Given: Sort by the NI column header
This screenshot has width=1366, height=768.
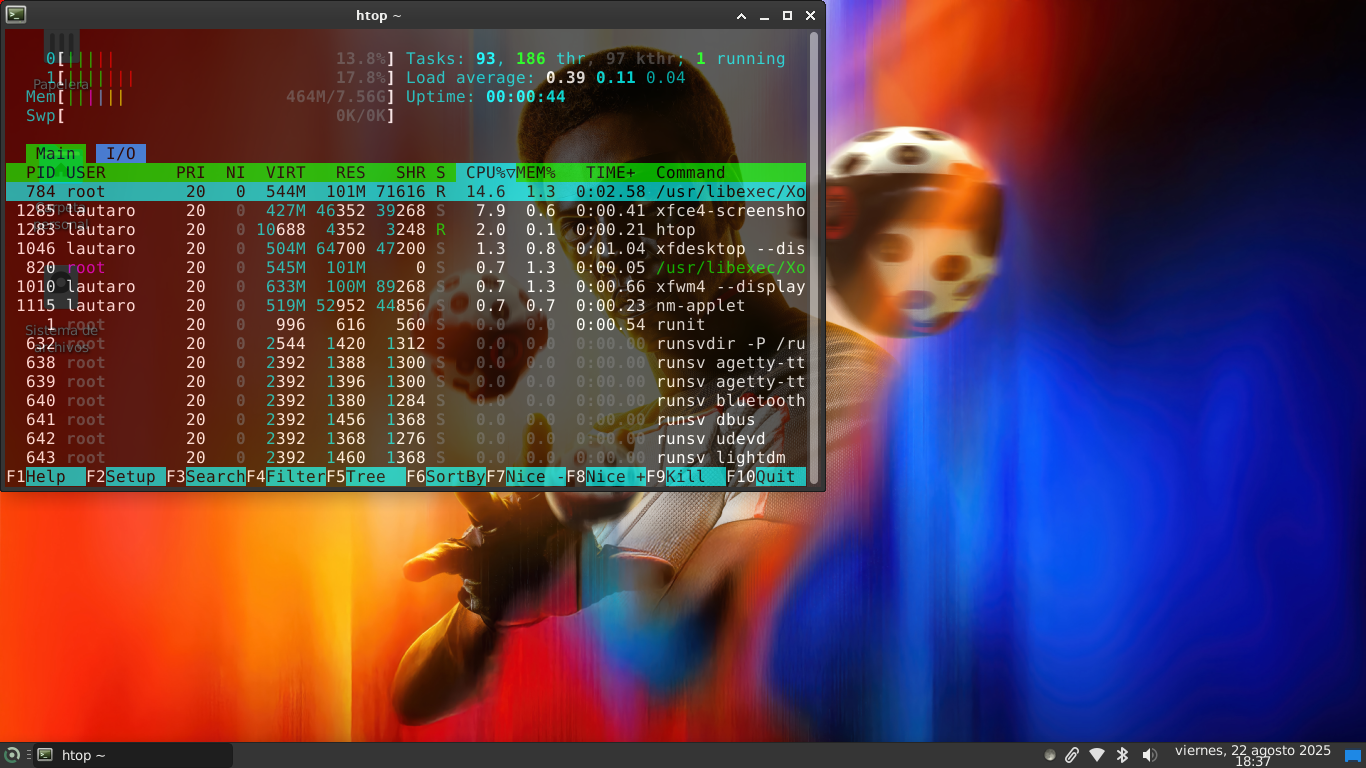Looking at the screenshot, I should click(x=236, y=172).
